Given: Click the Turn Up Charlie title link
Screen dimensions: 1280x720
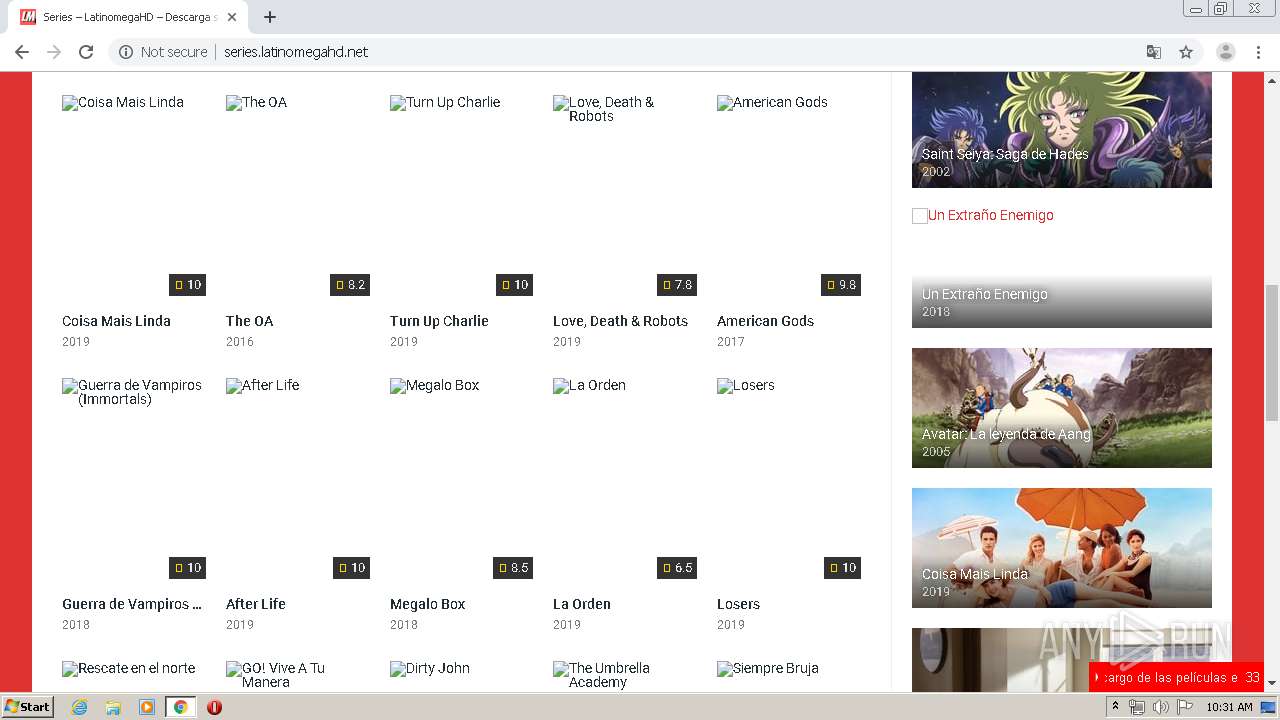Looking at the screenshot, I should pos(439,321).
